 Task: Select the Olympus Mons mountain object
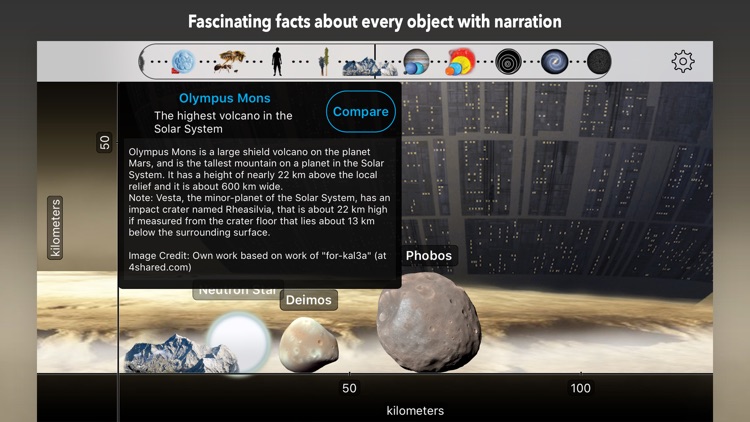tap(181, 354)
